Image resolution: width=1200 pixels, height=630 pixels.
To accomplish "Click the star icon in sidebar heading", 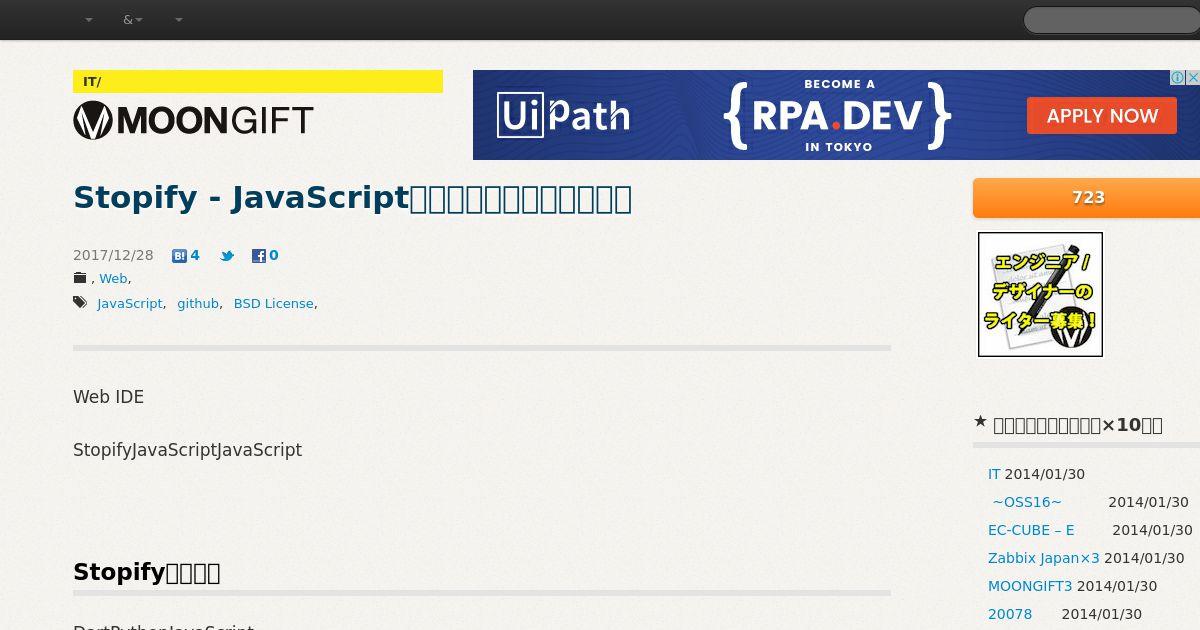I will (980, 422).
